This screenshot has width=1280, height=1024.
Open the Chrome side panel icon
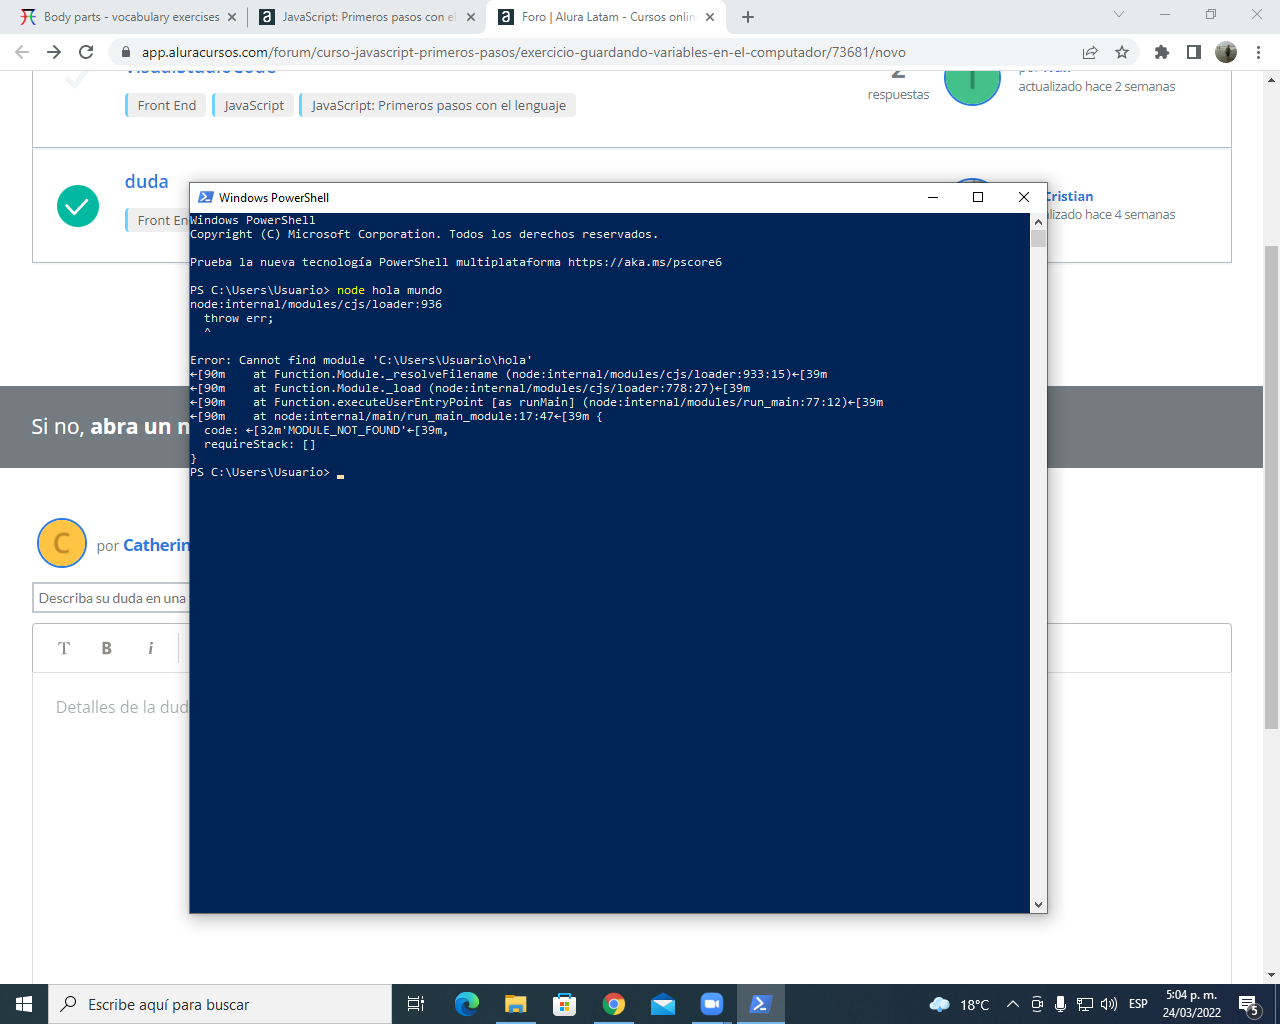[x=1193, y=52]
